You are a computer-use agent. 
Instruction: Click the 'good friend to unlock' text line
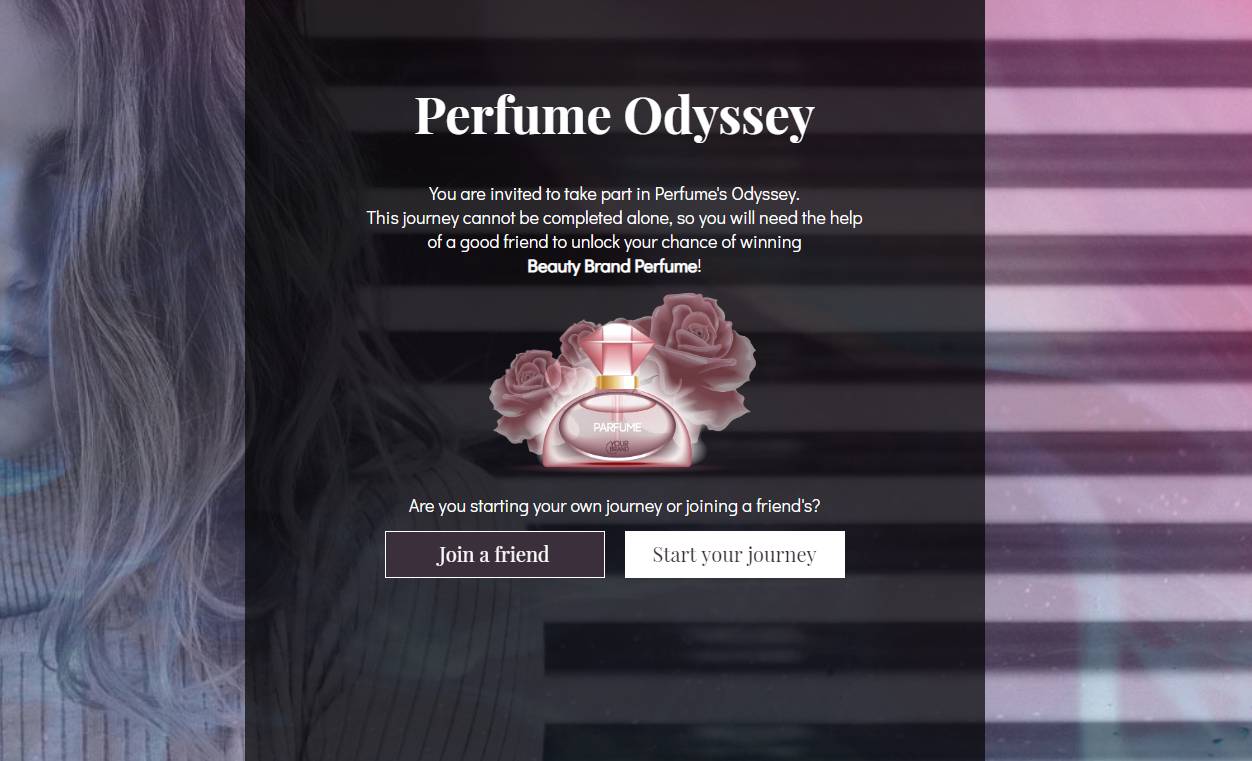[x=614, y=242]
